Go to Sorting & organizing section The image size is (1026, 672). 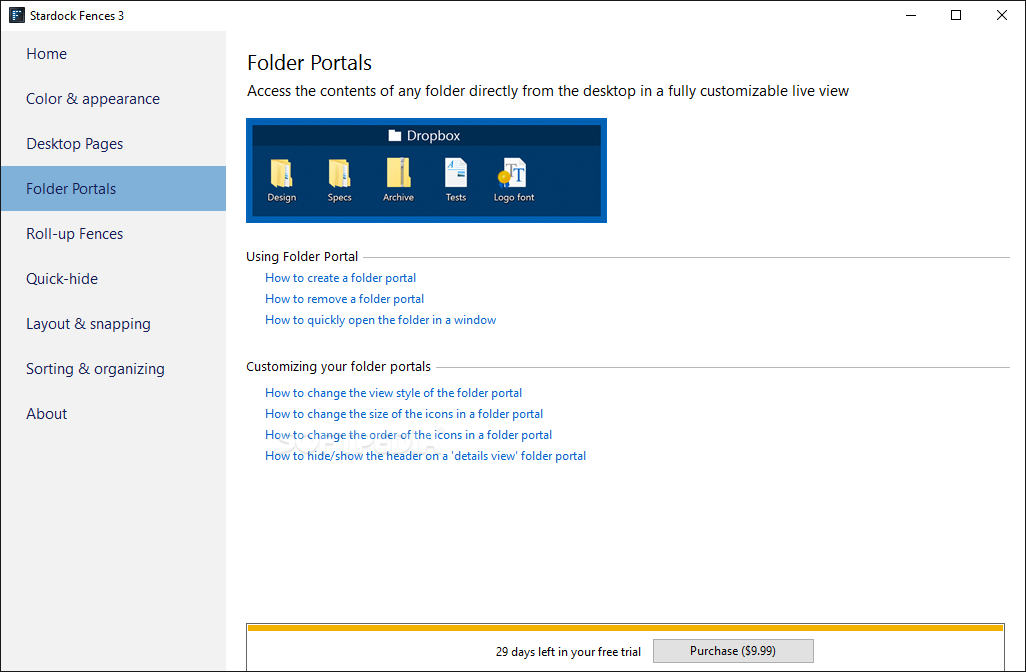(114, 369)
